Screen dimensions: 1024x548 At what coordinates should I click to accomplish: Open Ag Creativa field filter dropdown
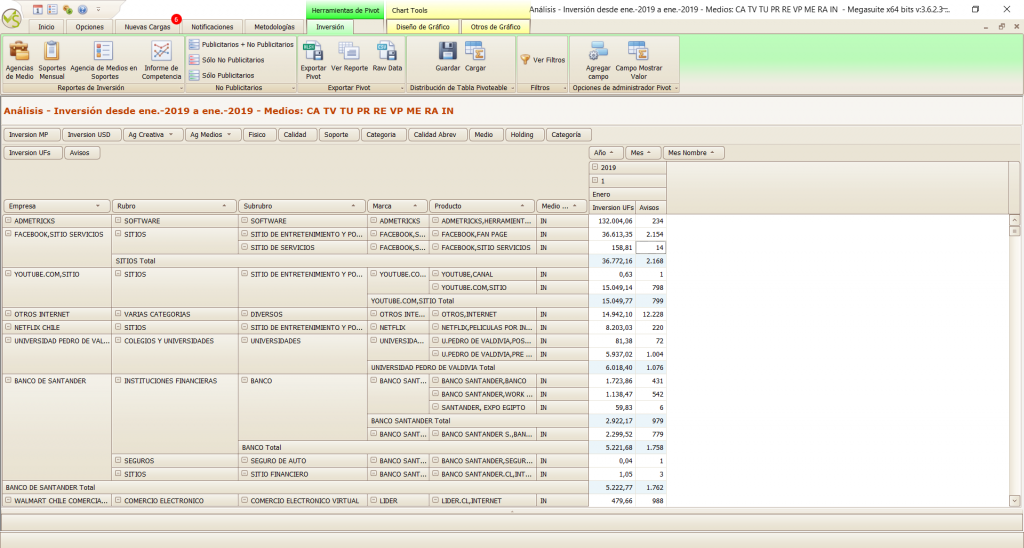click(x=171, y=135)
